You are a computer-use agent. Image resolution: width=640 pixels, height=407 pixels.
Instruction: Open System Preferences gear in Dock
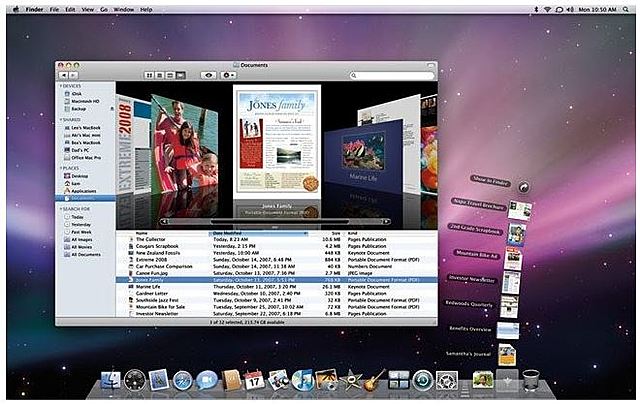(447, 380)
